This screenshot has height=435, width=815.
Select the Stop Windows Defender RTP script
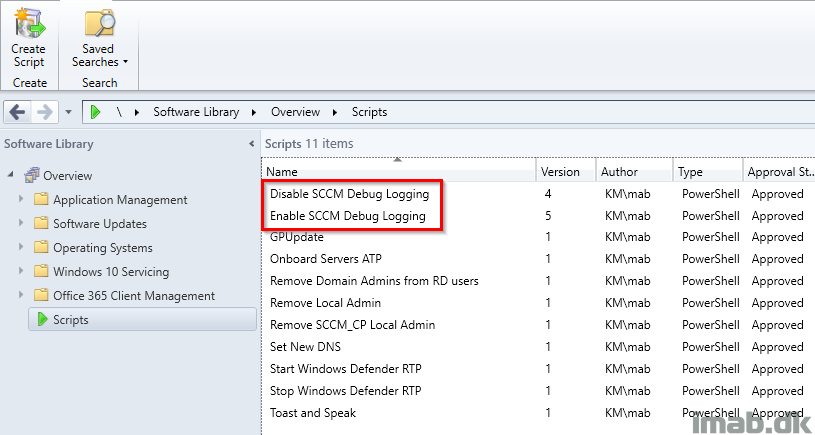(x=346, y=390)
